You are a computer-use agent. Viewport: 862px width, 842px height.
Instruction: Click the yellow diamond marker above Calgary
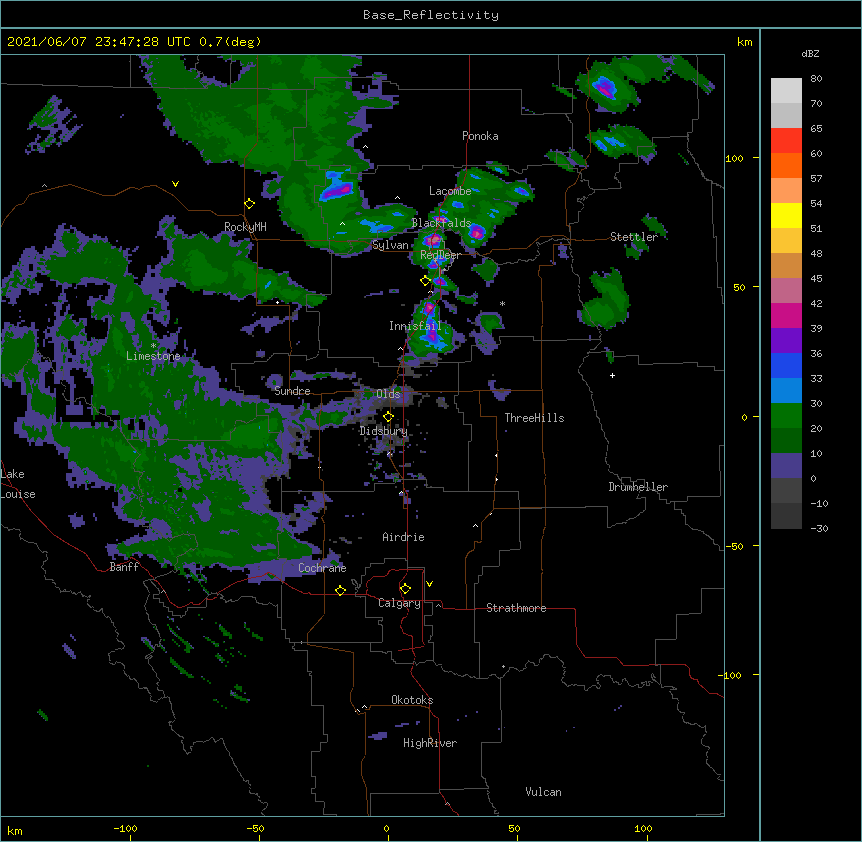point(405,589)
